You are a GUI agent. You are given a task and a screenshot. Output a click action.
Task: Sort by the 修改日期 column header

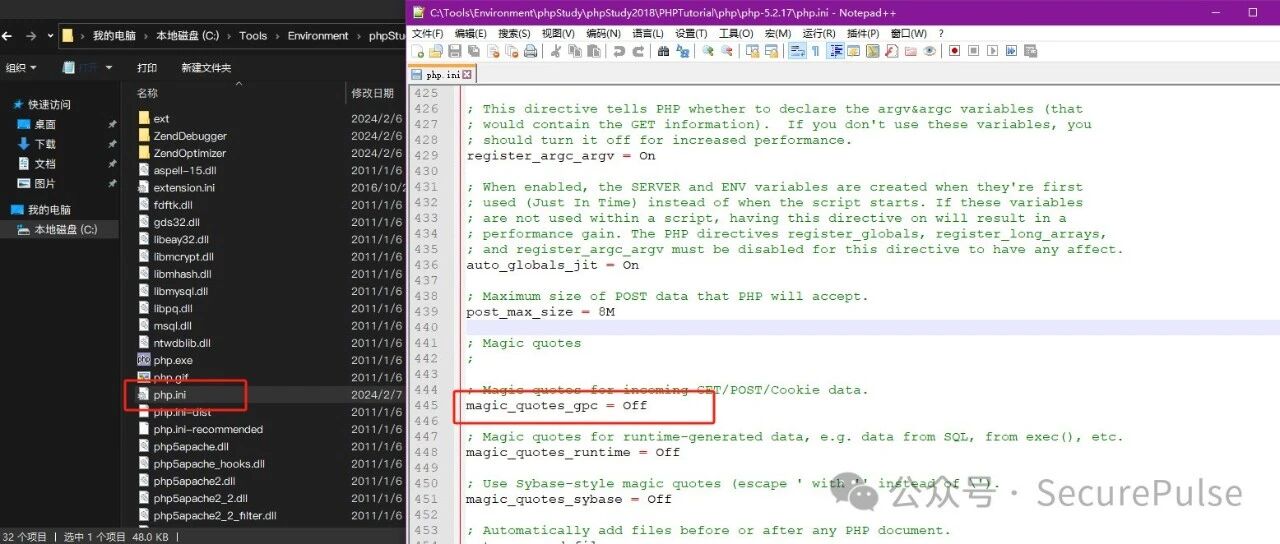click(373, 93)
